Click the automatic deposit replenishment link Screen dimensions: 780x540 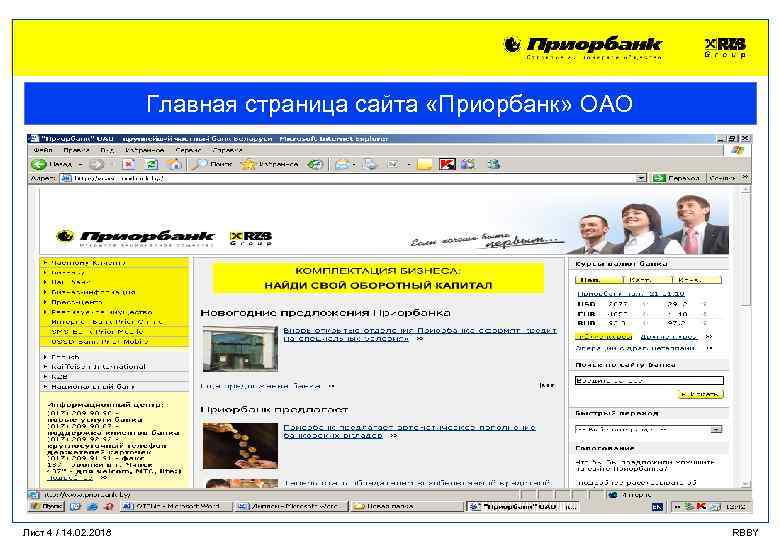point(409,431)
